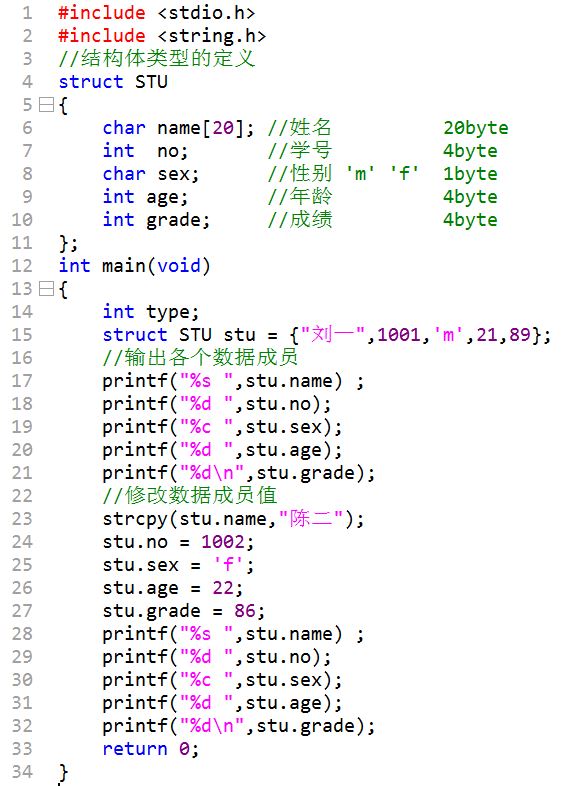
Task: Click the stu.grade = 86 assignment
Action: [183, 611]
